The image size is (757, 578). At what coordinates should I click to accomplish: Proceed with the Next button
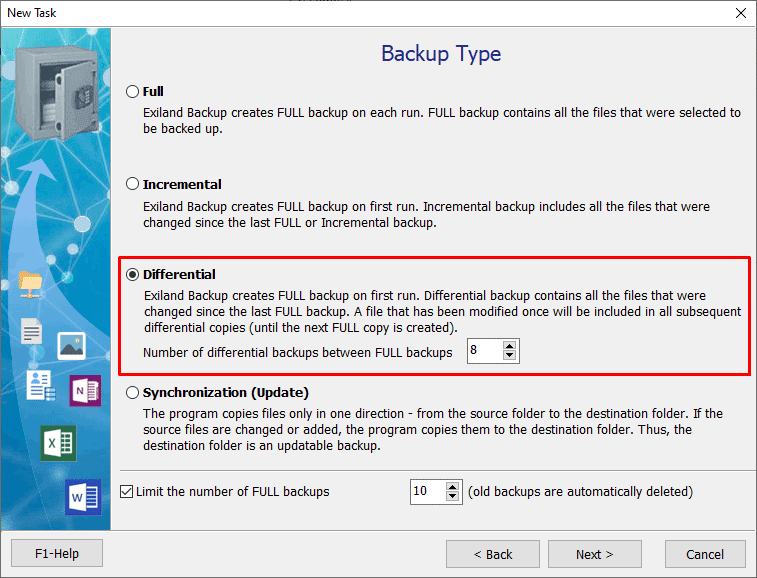(x=595, y=554)
